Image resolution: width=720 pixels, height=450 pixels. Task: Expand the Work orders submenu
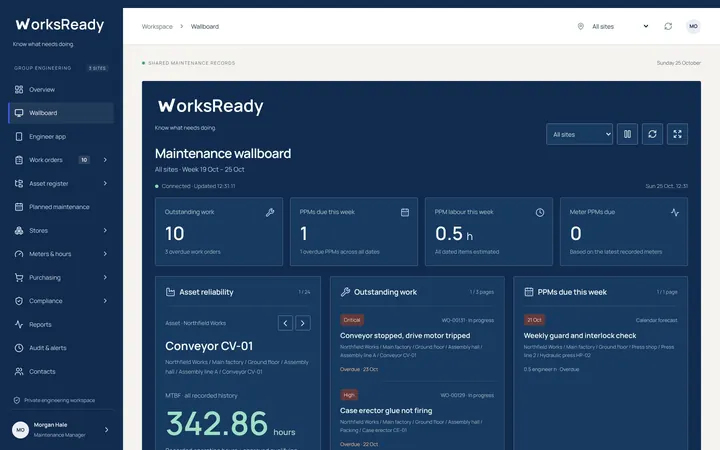(105, 160)
